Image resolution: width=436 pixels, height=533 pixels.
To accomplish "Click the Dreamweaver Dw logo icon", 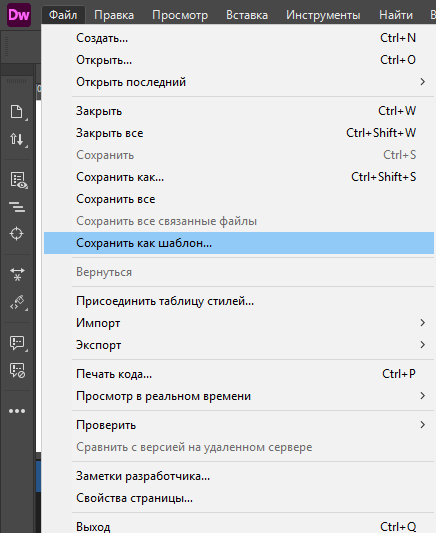I will [19, 15].
